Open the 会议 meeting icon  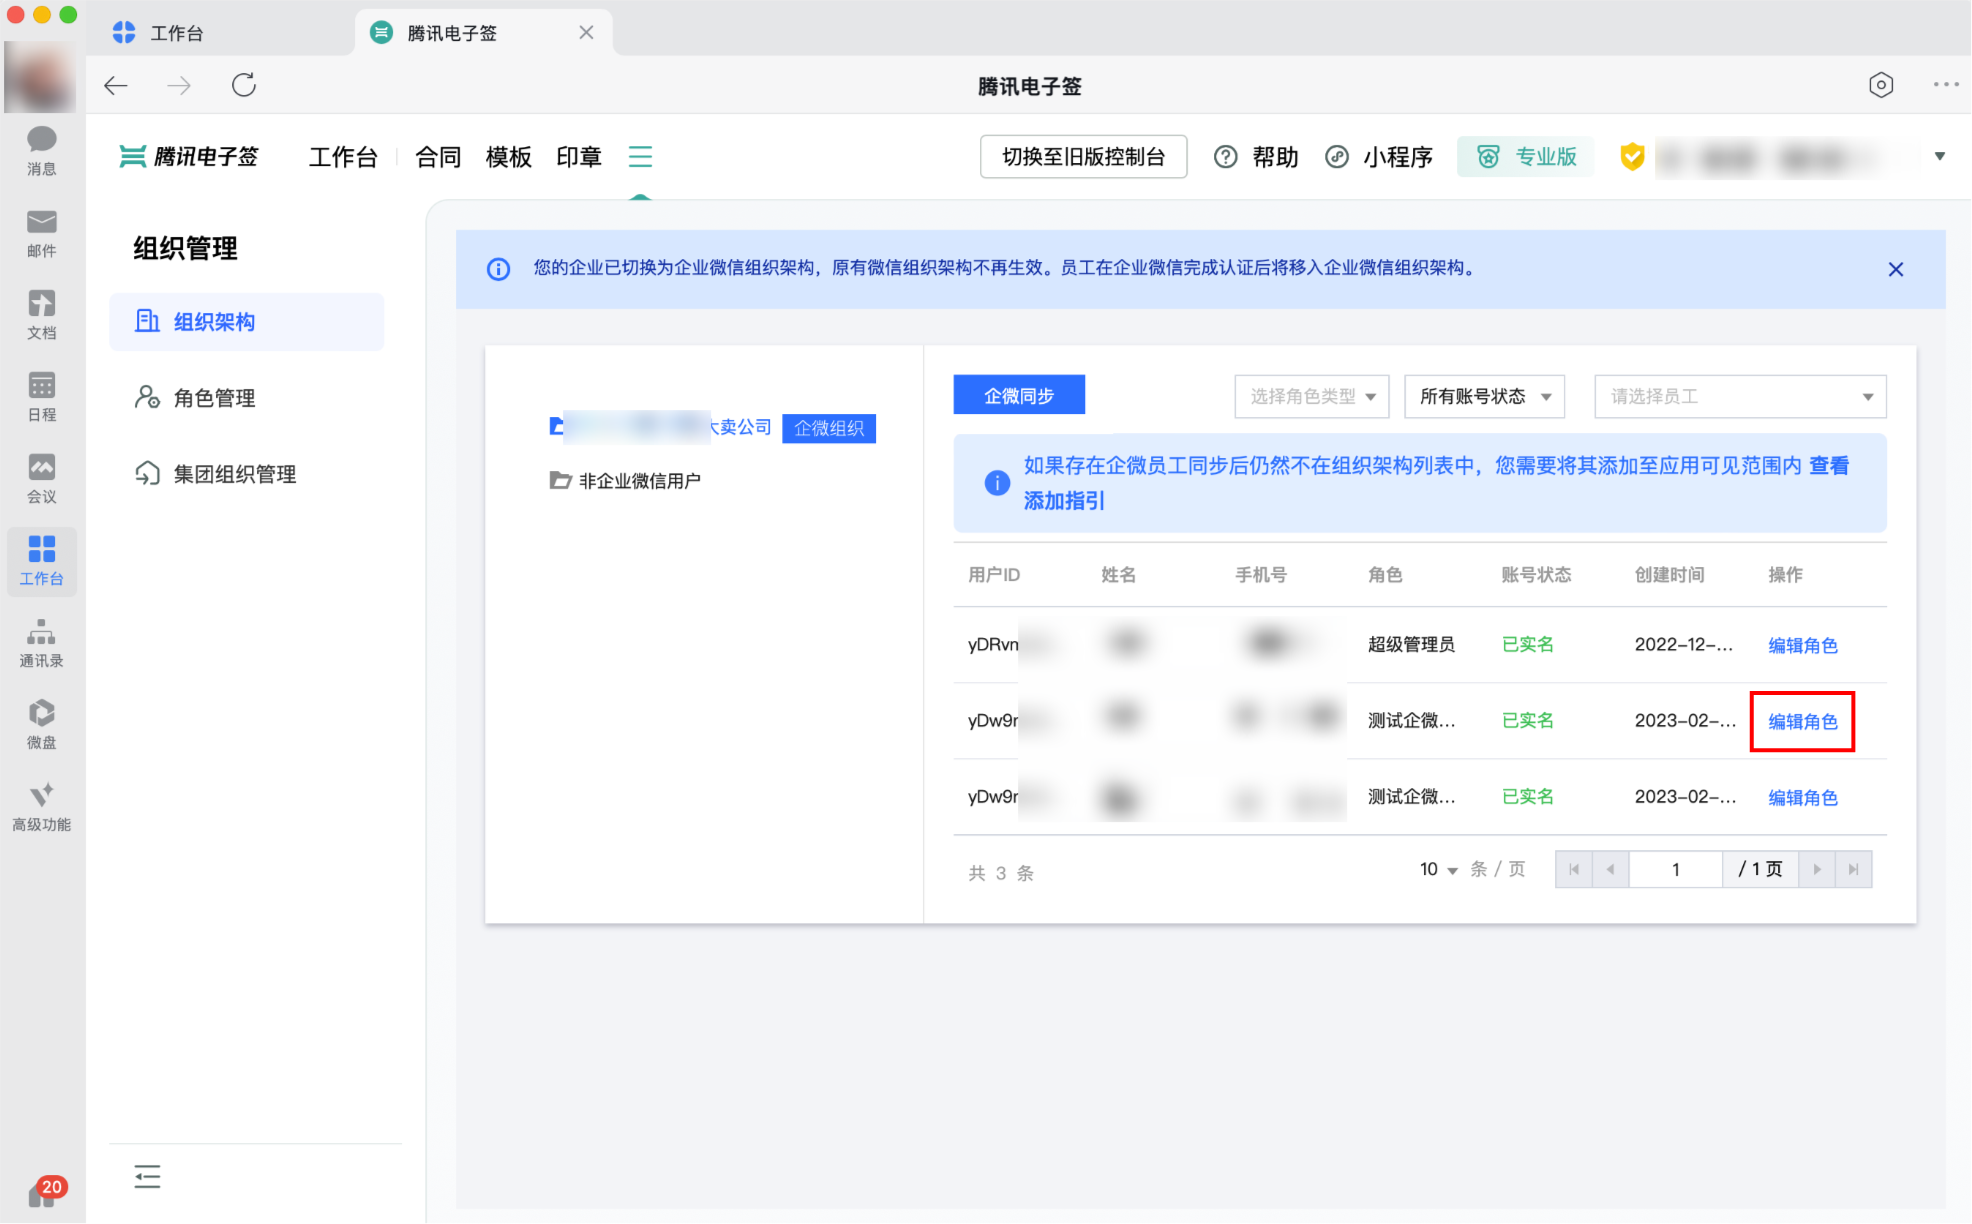point(41,478)
